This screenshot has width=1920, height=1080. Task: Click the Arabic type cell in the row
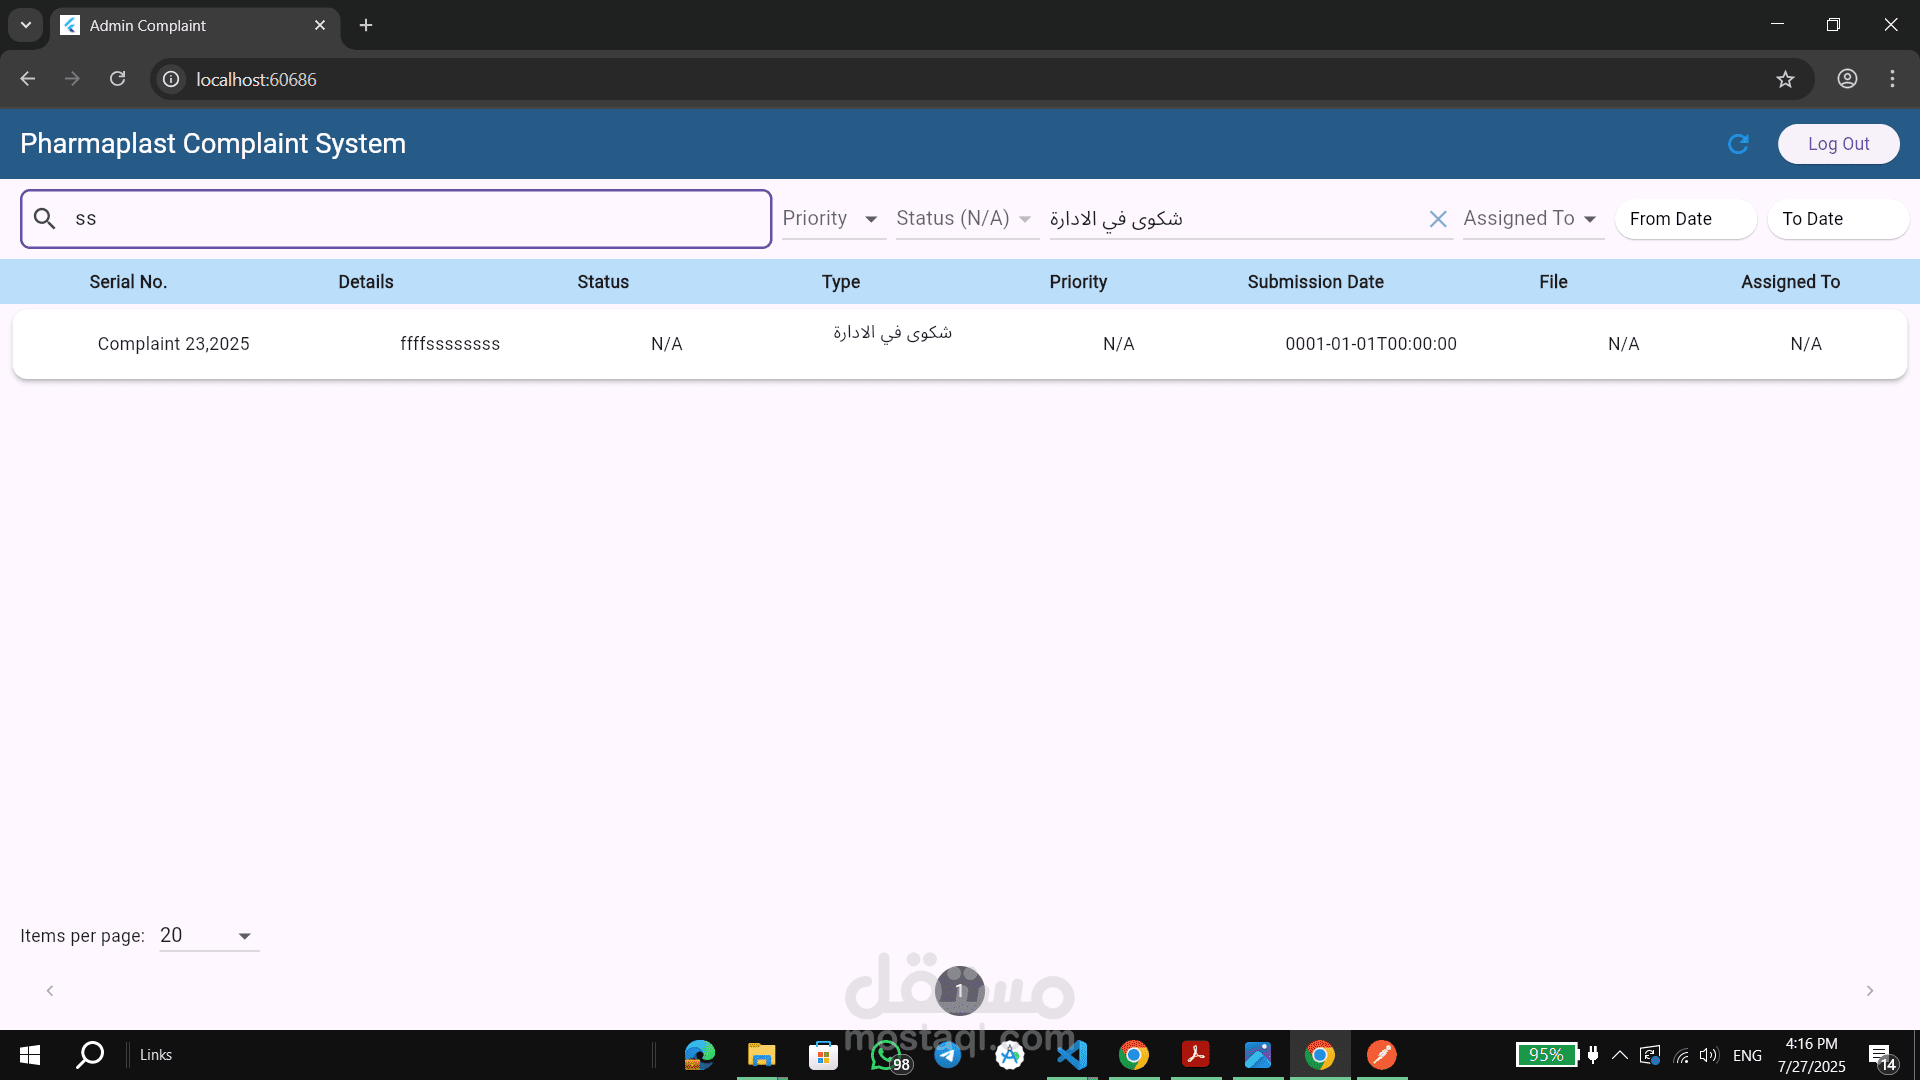coord(893,333)
